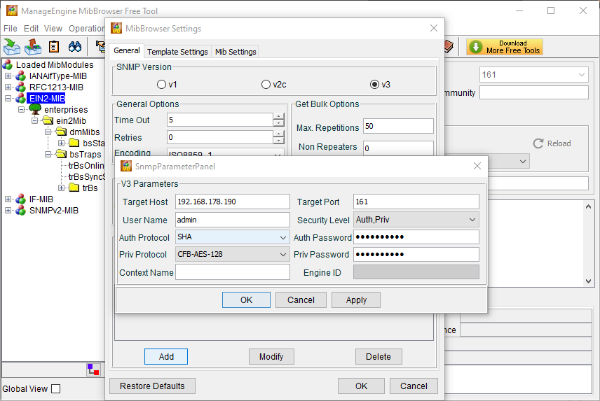Image resolution: width=600 pixels, height=401 pixels.
Task: Open the File menu
Action: pos(10,28)
